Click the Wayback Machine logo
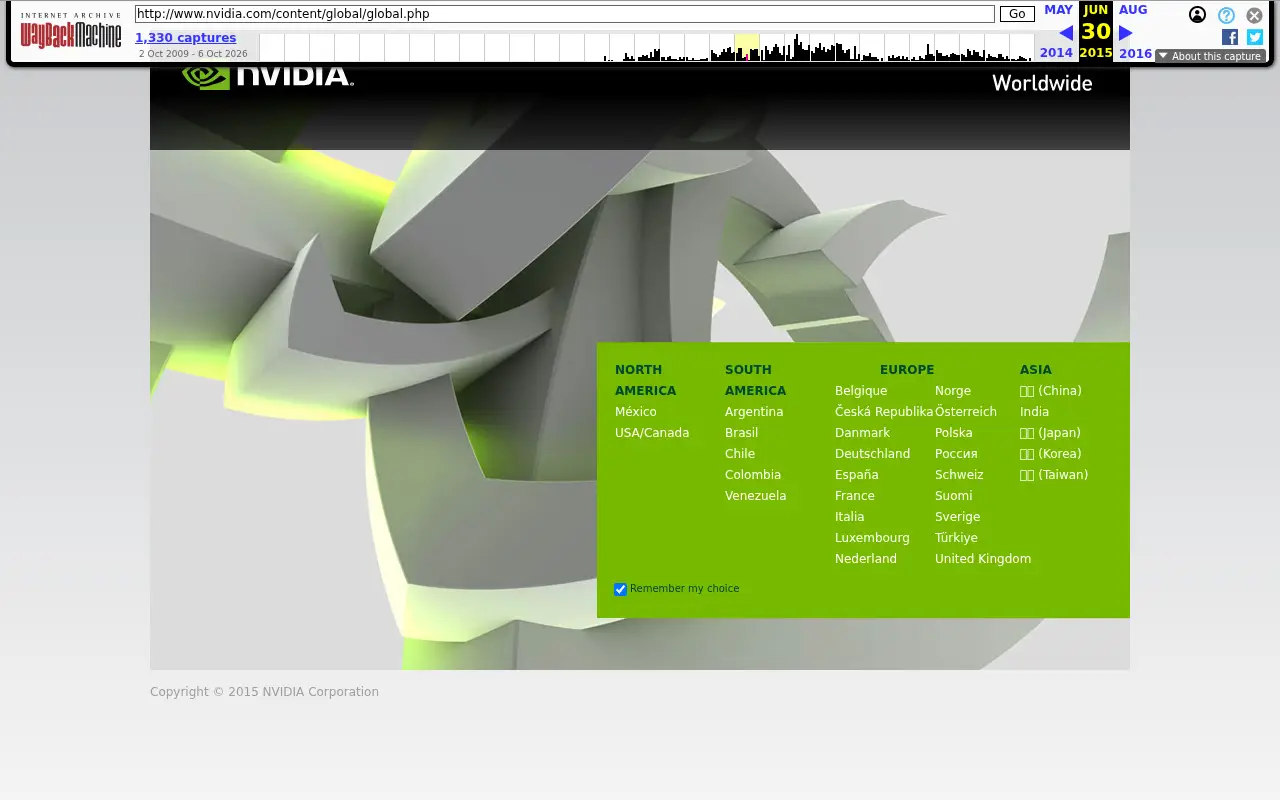The image size is (1280, 800). 71,31
